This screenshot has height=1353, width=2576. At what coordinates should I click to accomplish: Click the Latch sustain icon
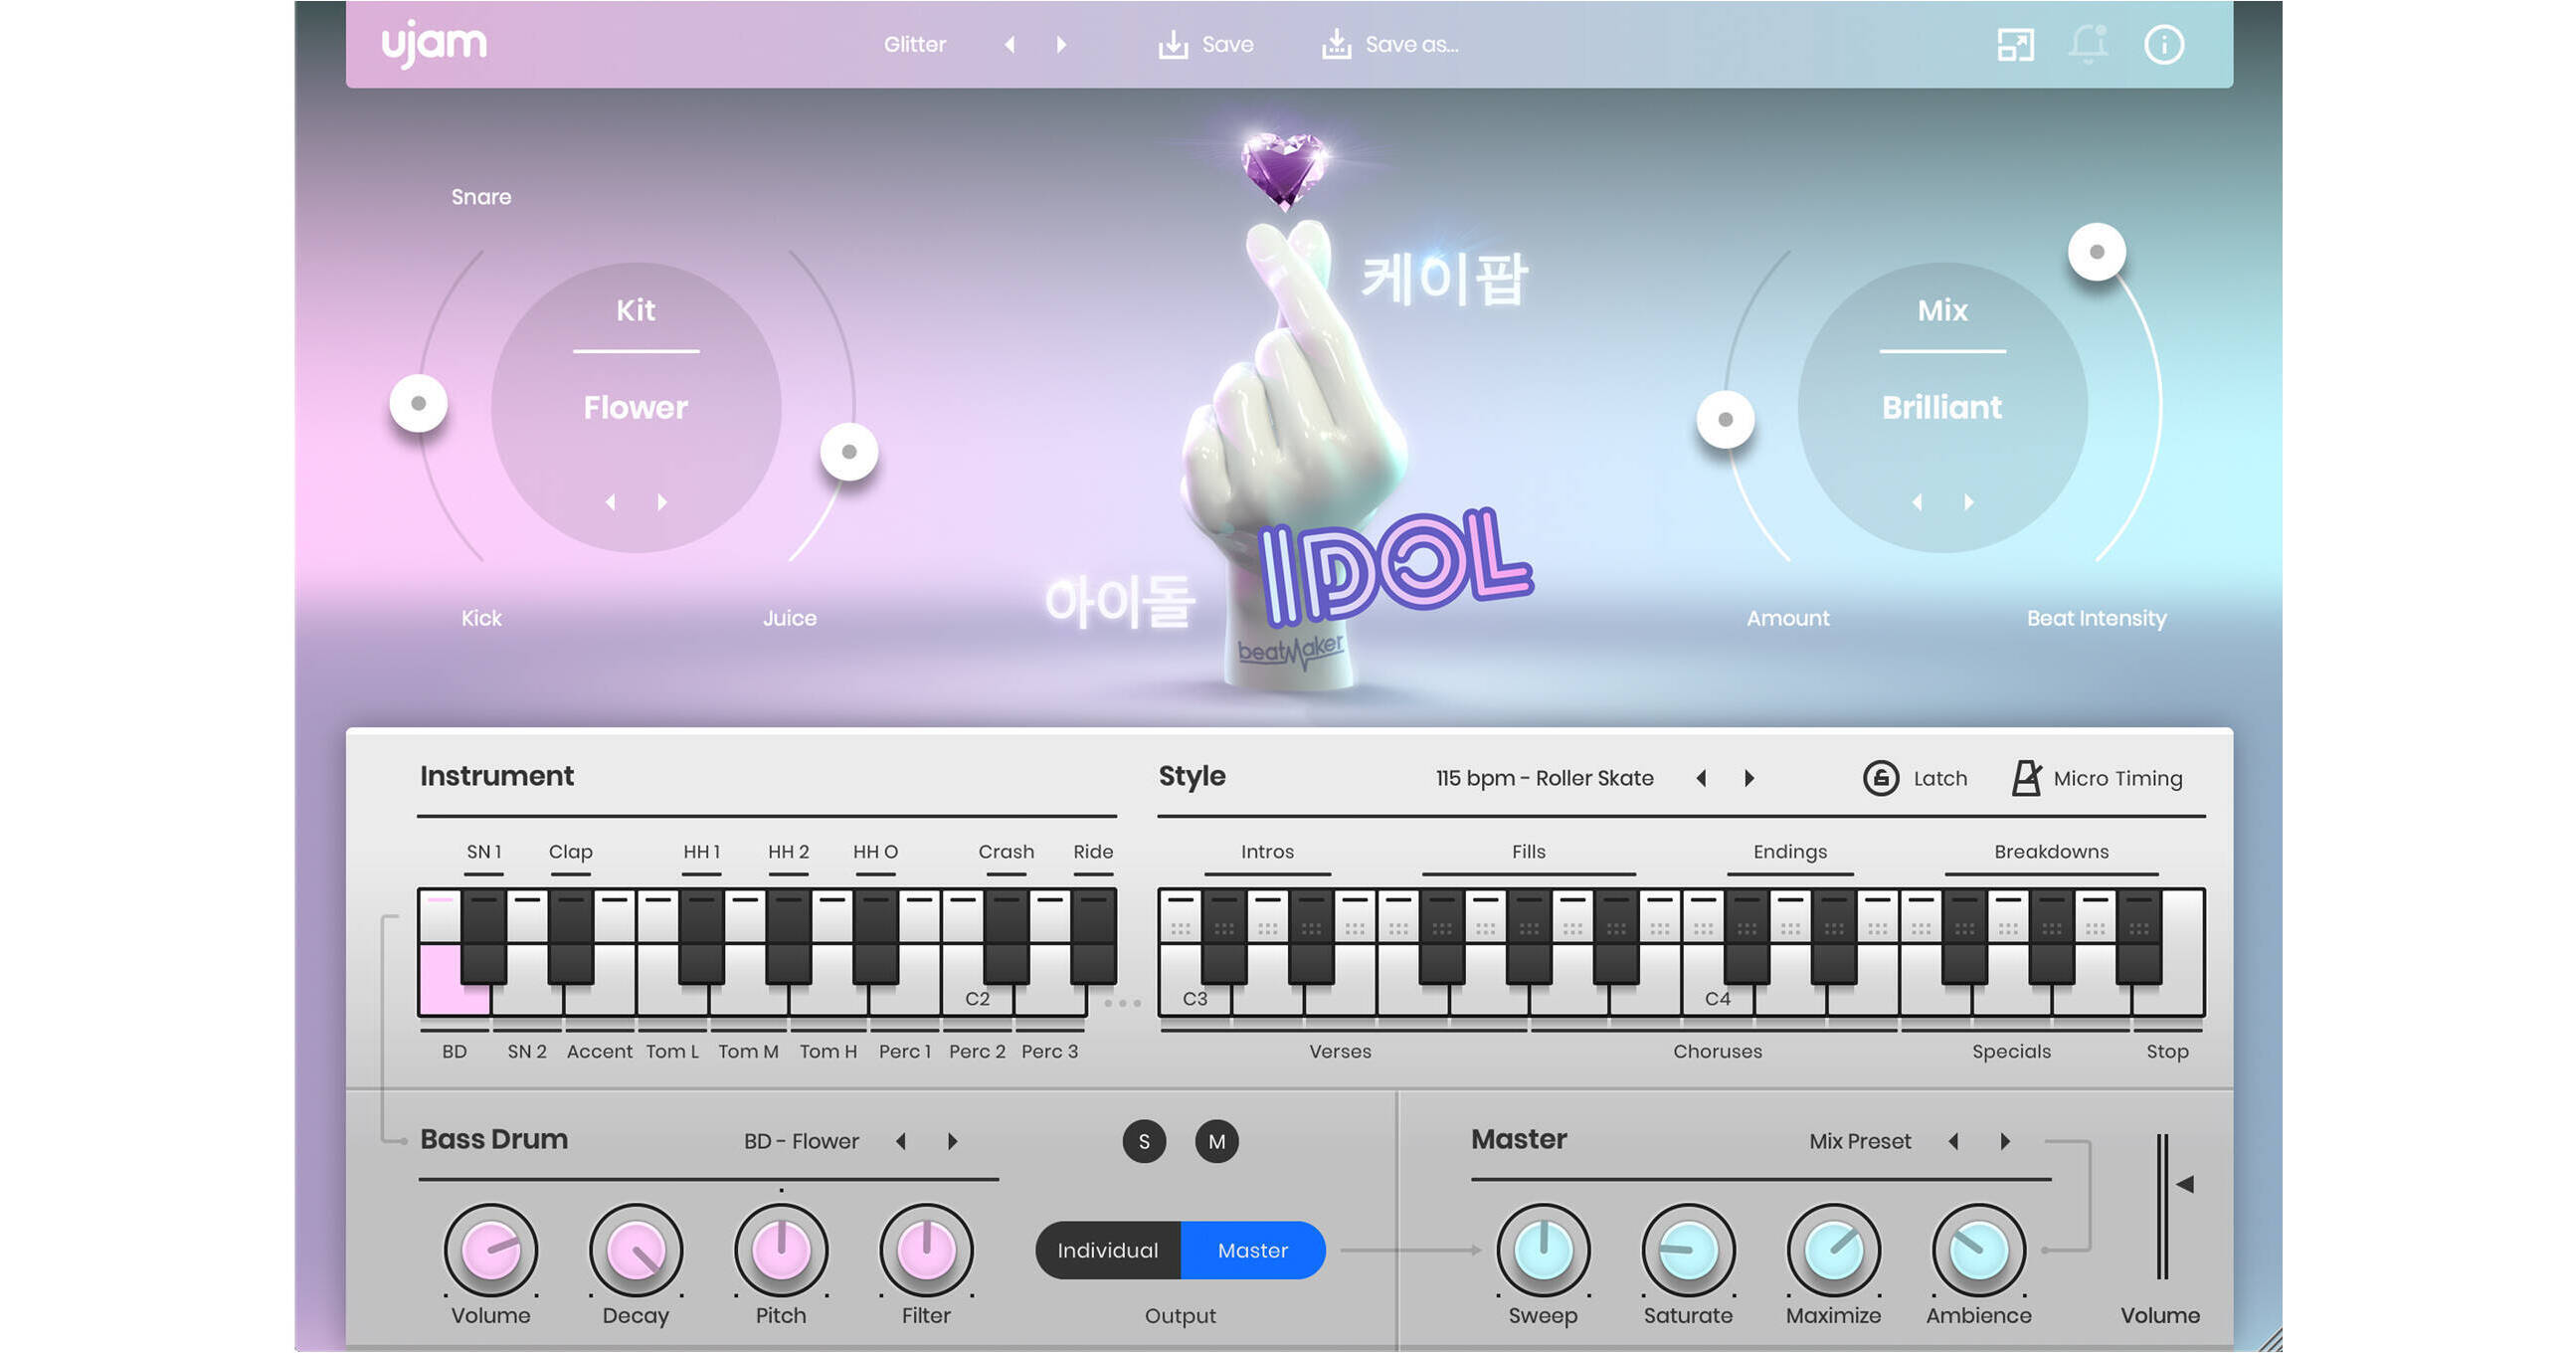[1882, 777]
